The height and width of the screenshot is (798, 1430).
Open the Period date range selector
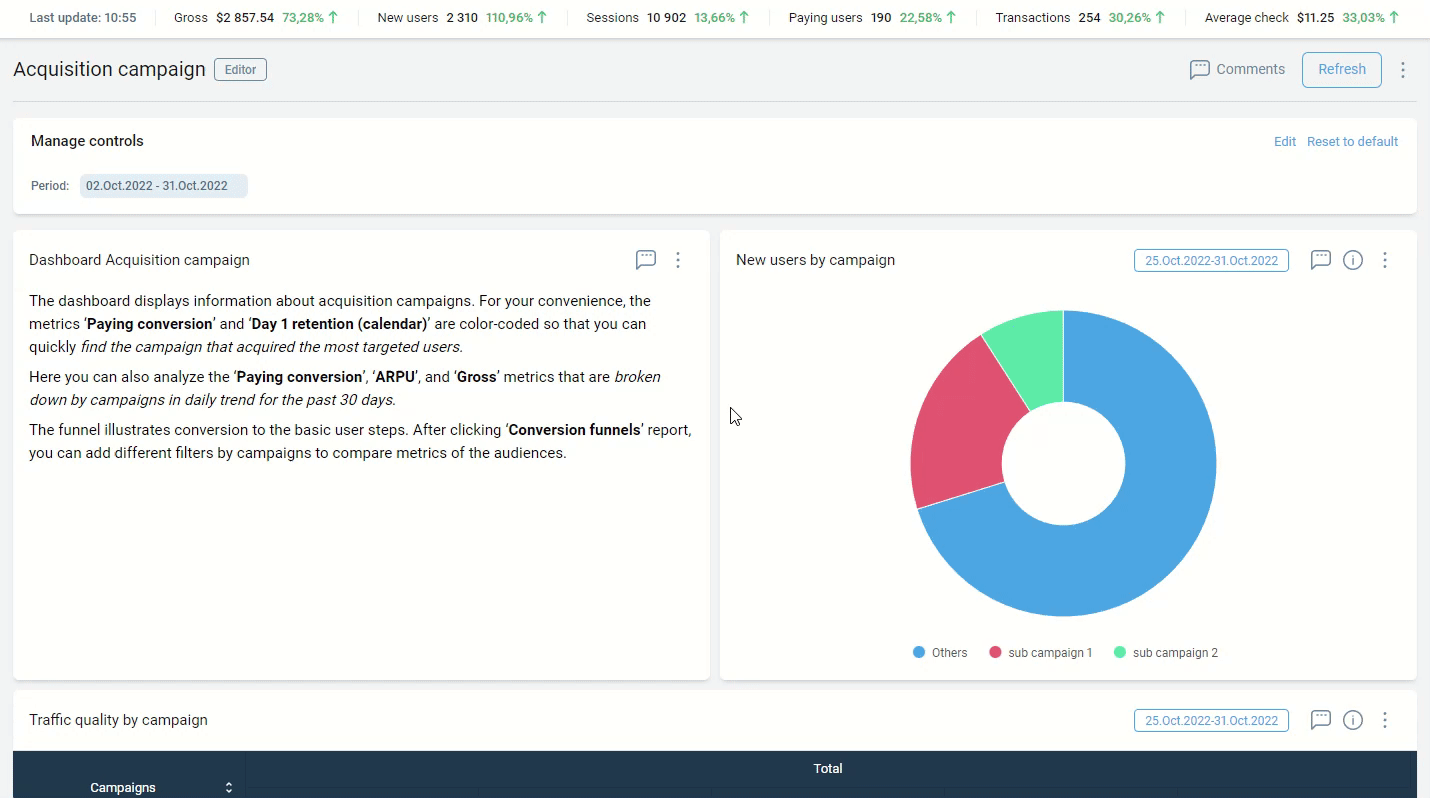(x=163, y=186)
